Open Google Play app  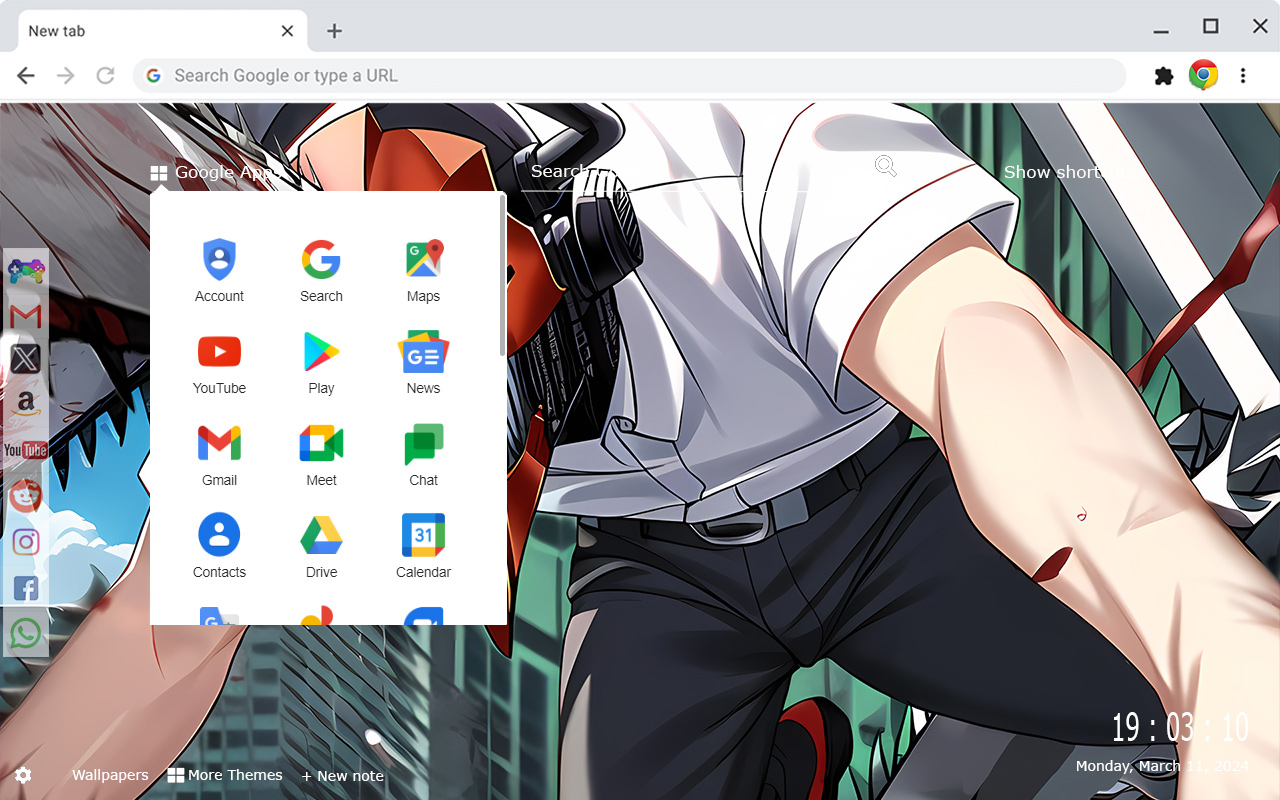pyautogui.click(x=321, y=363)
